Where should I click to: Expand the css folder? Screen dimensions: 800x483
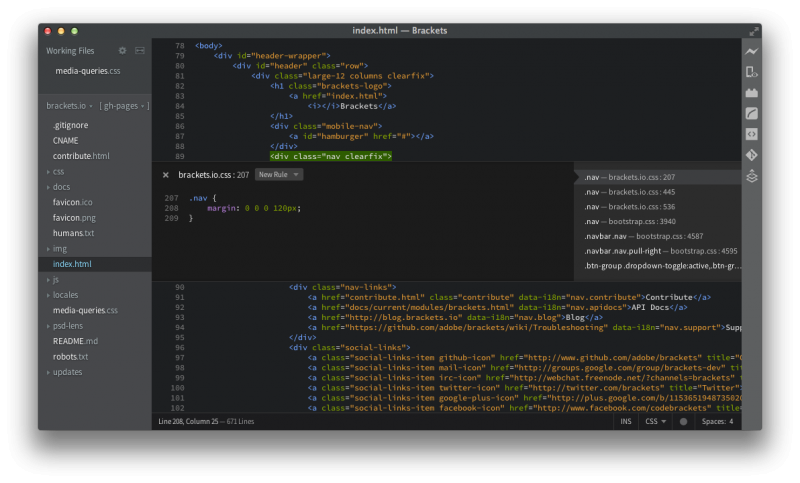pos(55,171)
